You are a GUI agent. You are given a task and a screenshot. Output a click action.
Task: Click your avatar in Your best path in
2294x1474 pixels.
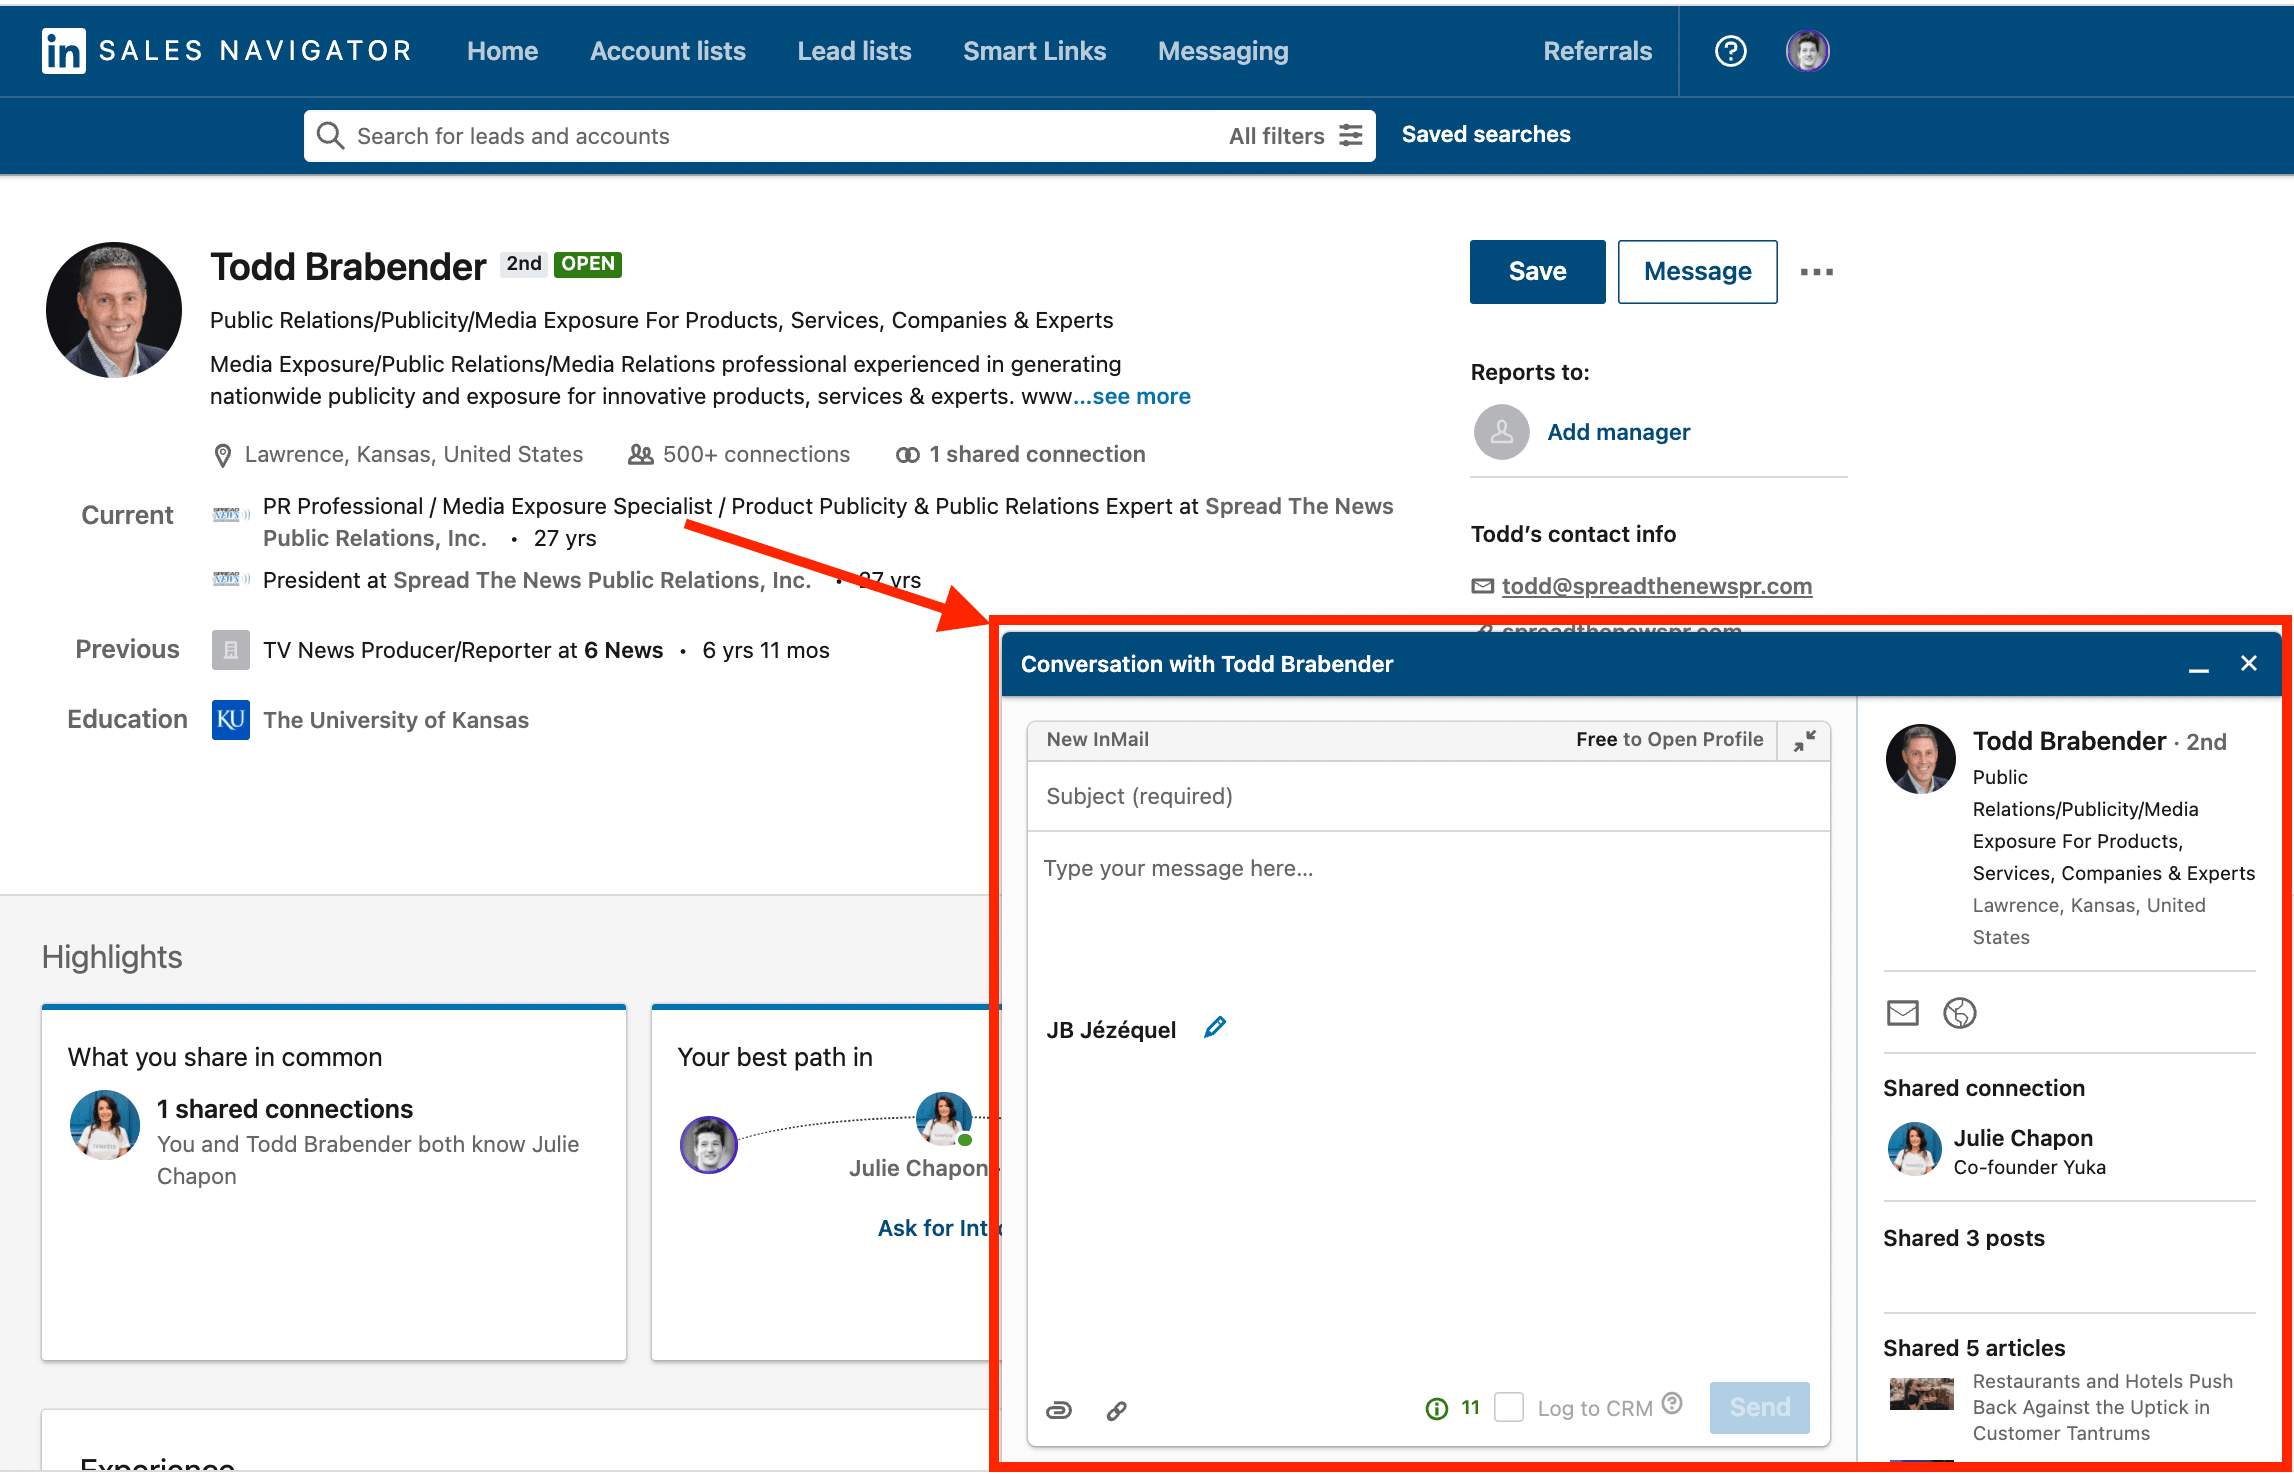pos(708,1145)
